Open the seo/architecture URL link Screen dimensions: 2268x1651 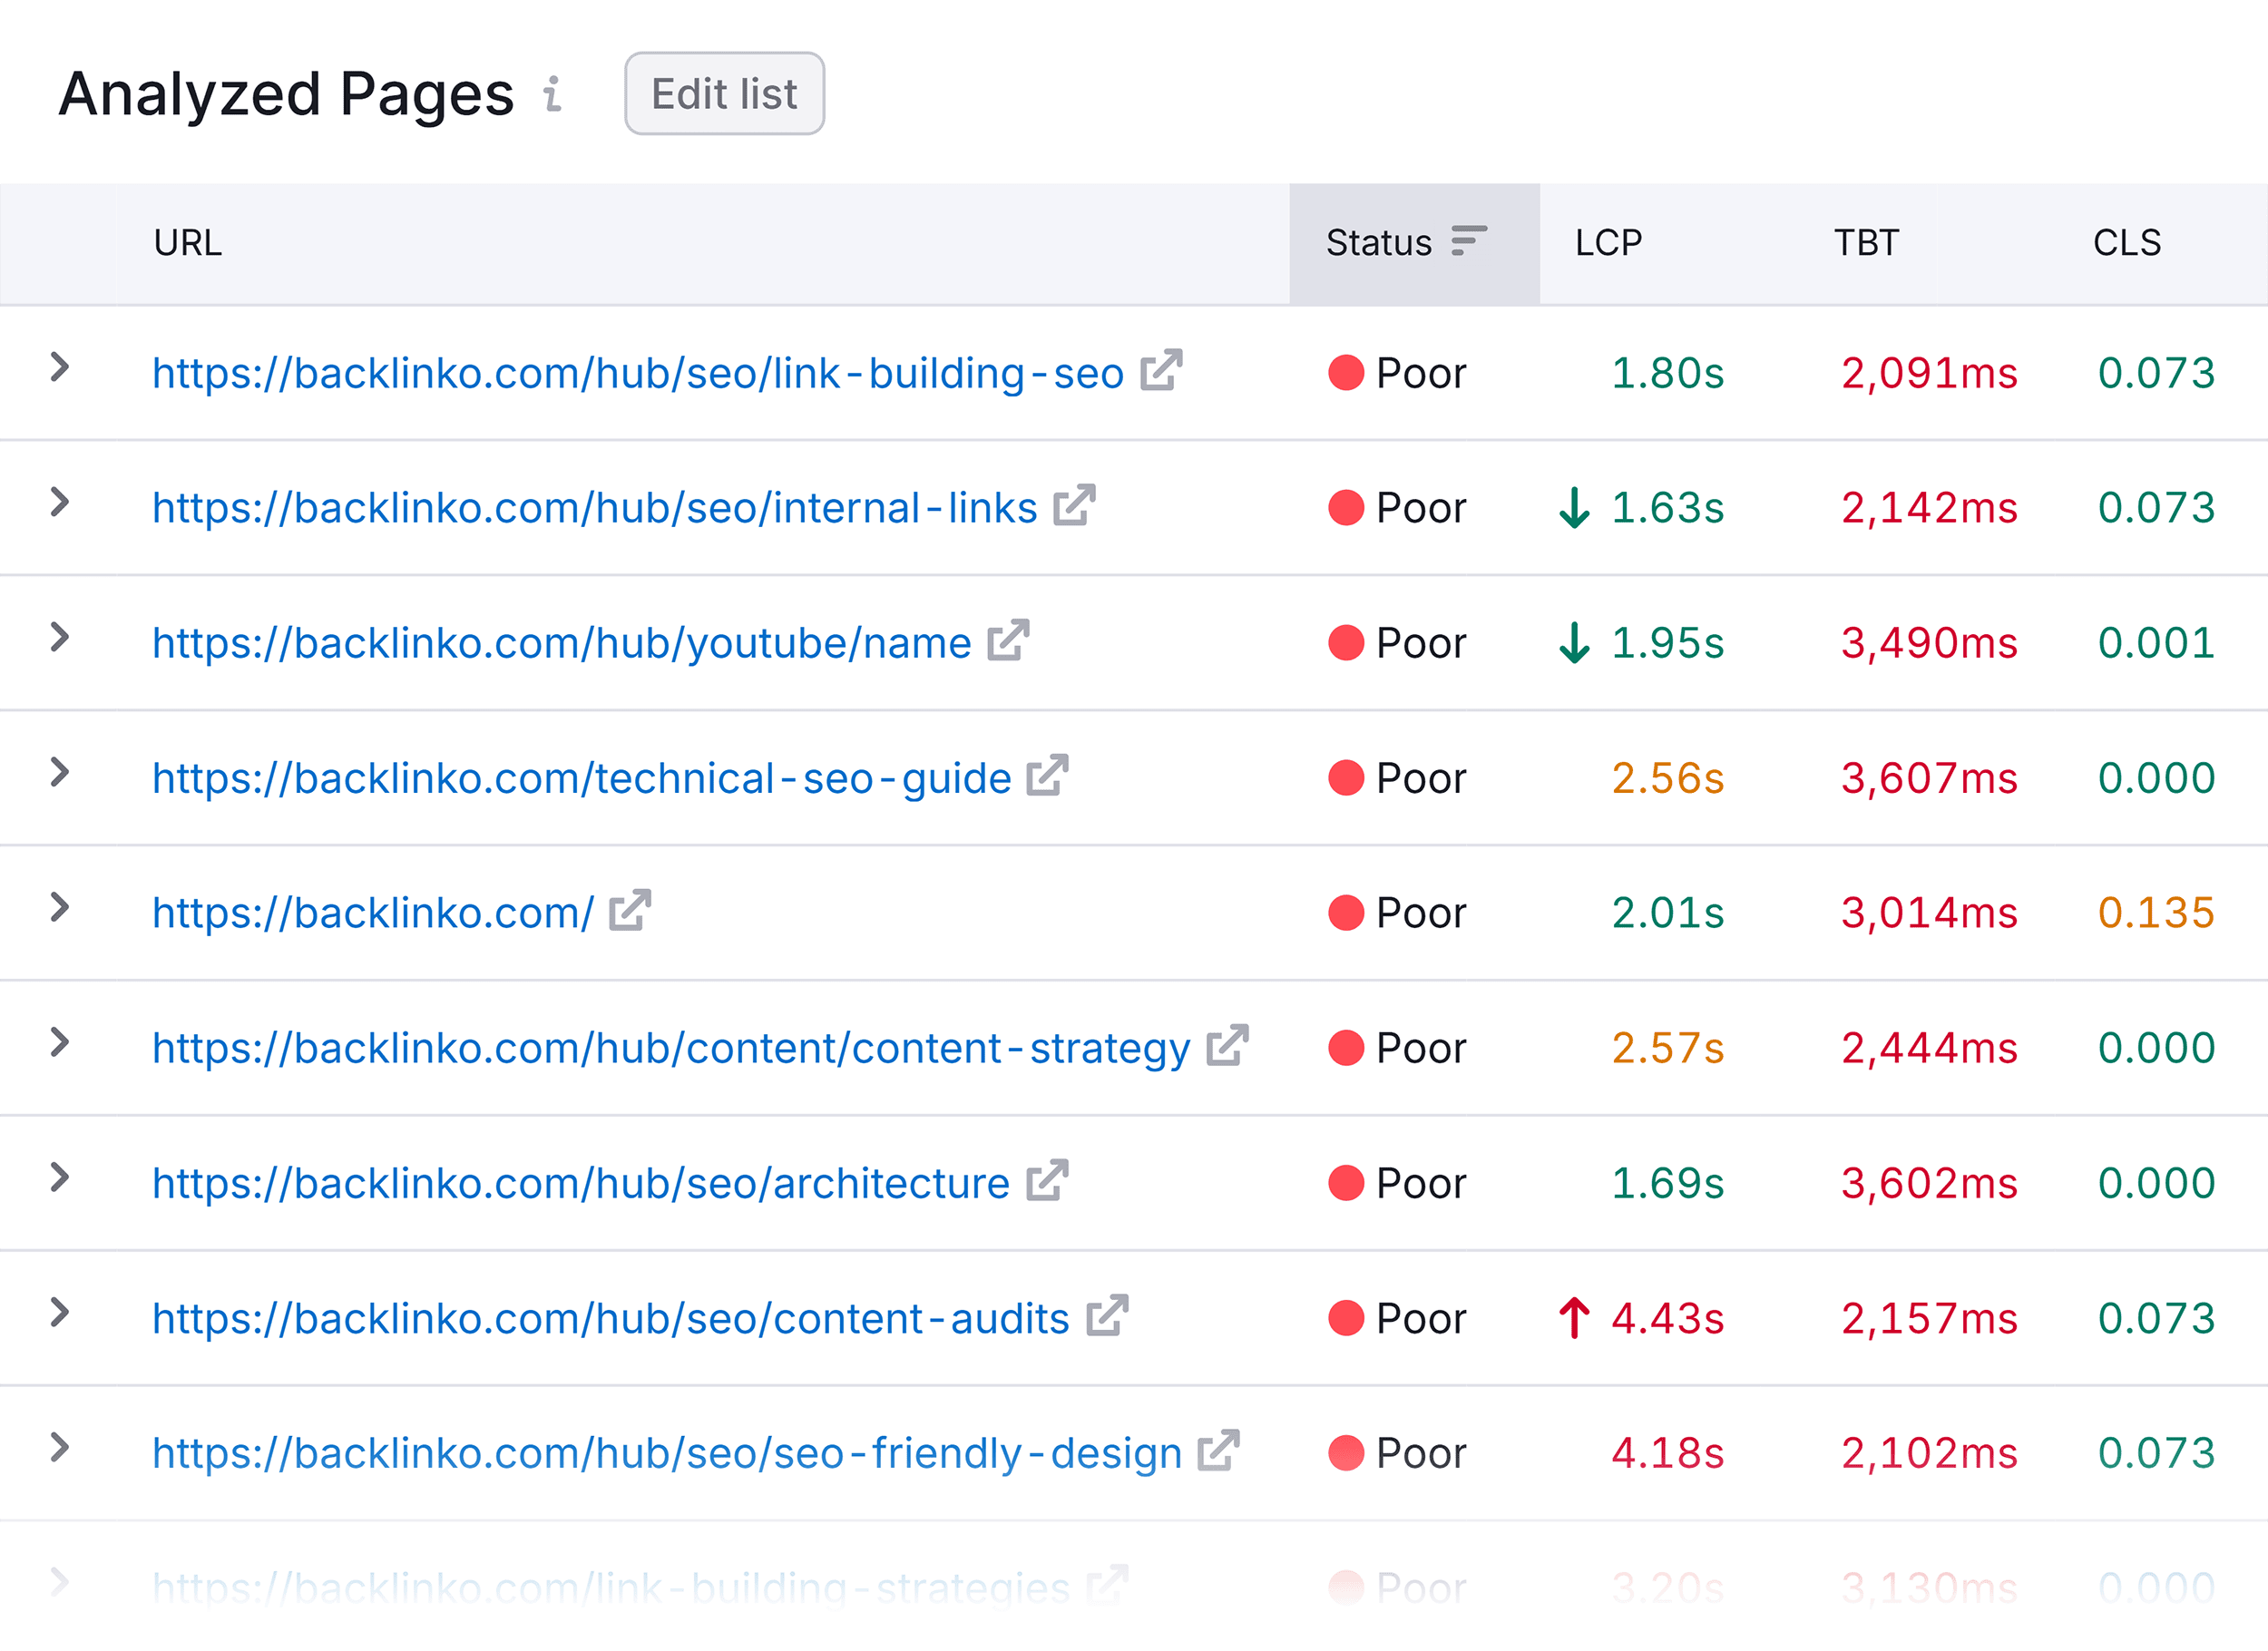pyautogui.click(x=581, y=1184)
